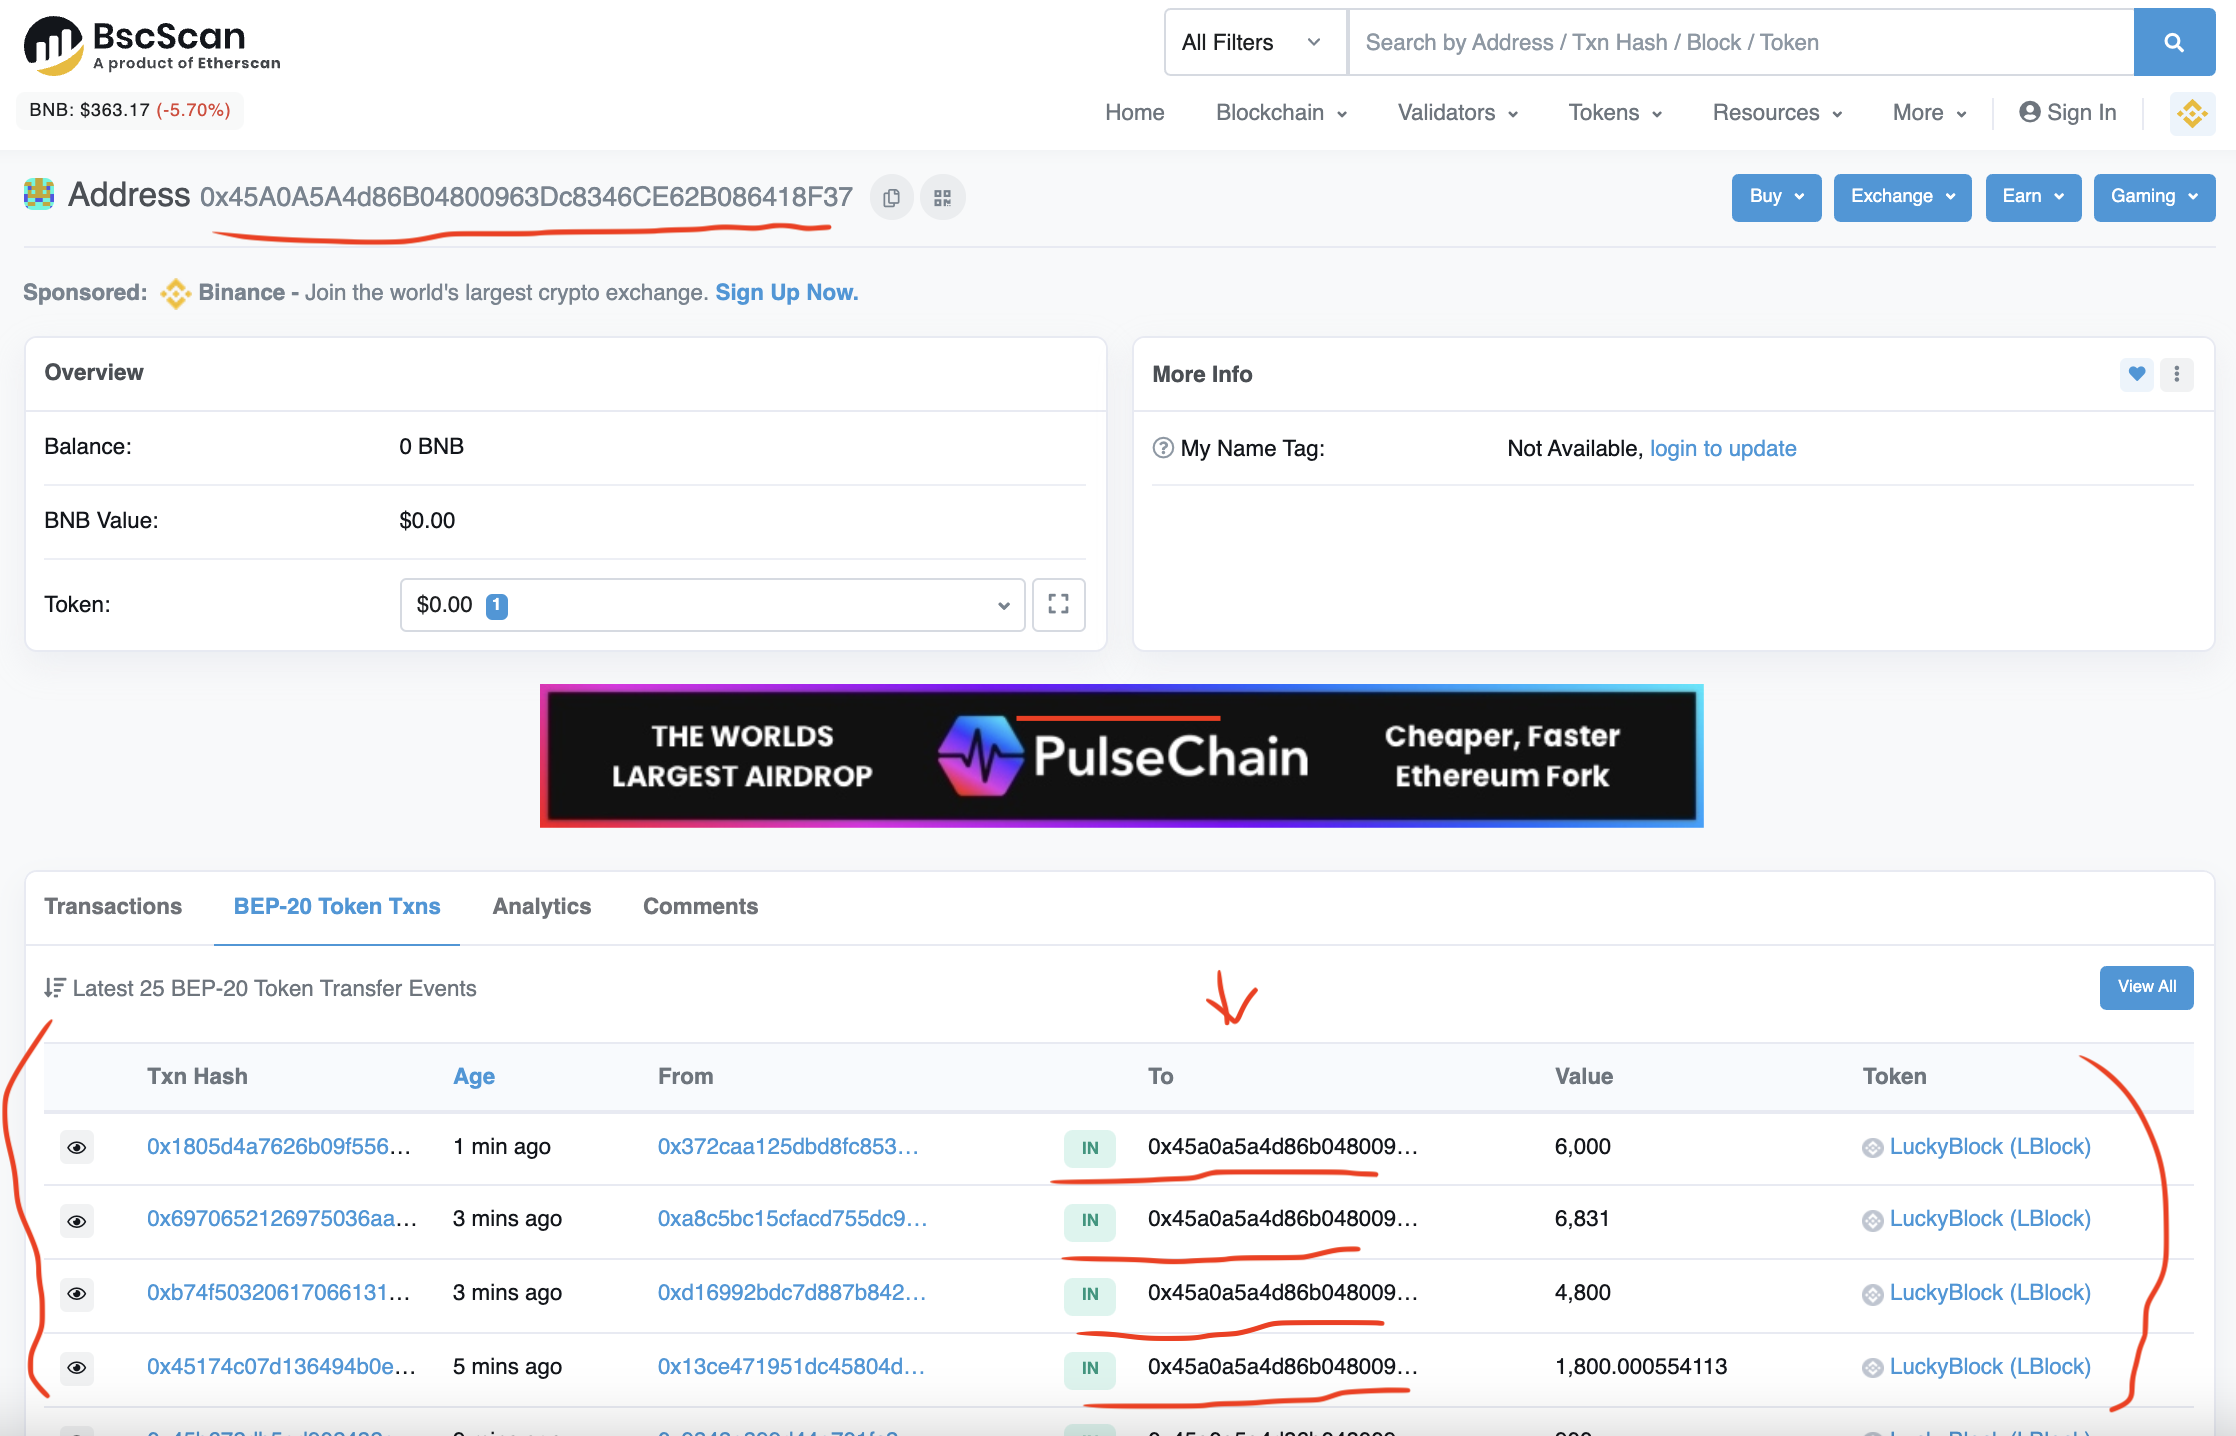Click the My Name Tag help icon

[1163, 448]
